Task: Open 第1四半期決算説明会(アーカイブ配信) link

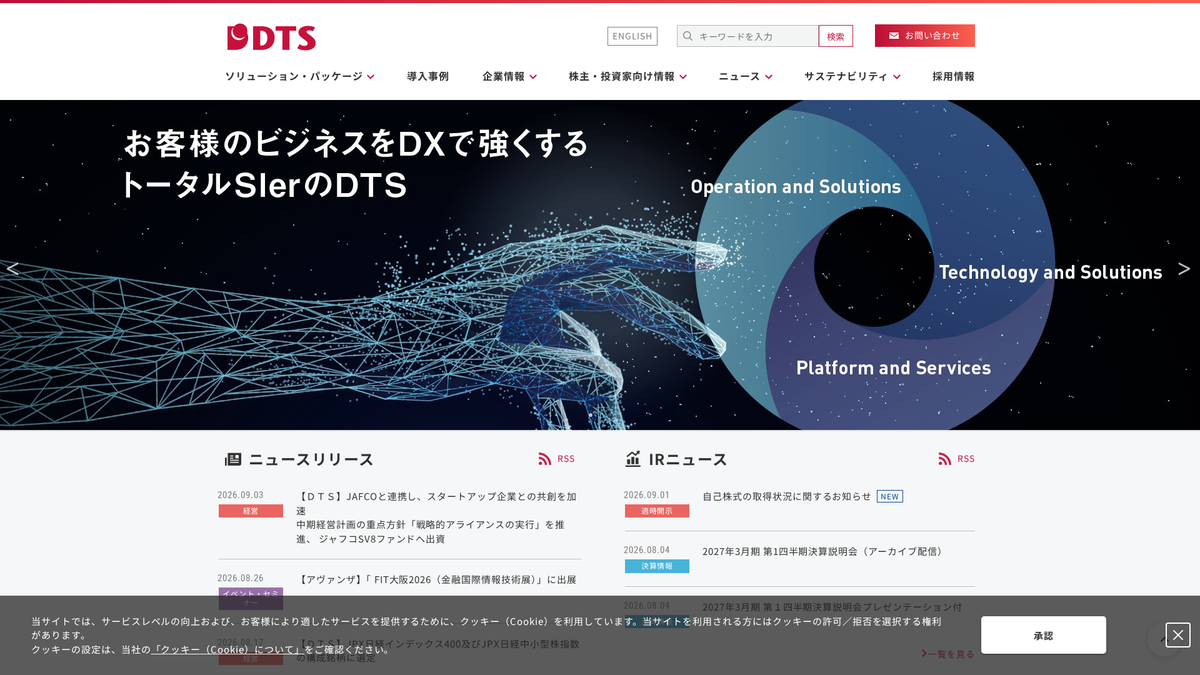Action: point(824,551)
